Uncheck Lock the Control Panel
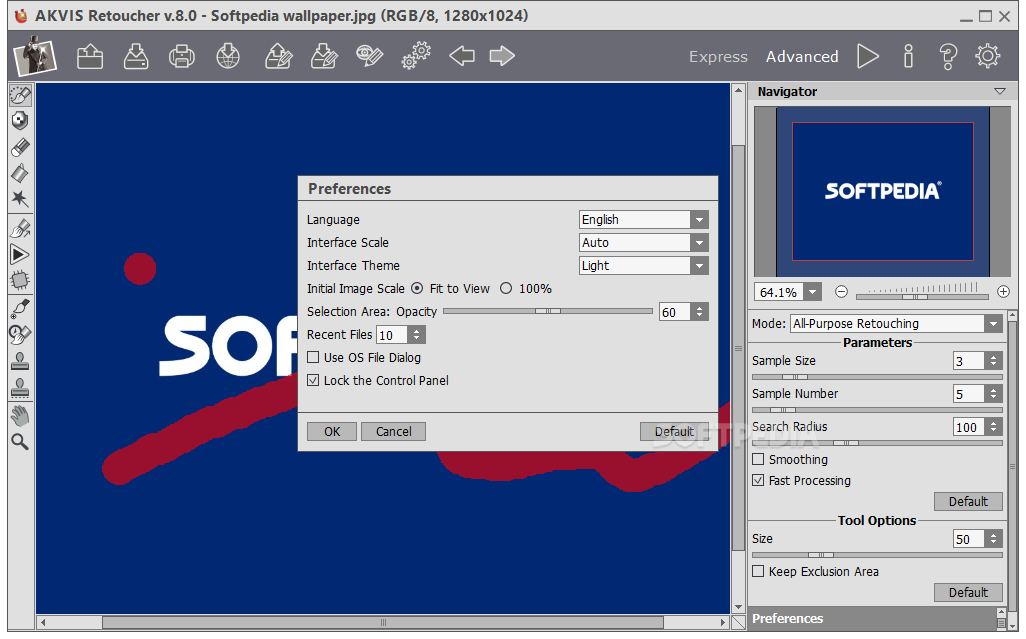 click(313, 380)
